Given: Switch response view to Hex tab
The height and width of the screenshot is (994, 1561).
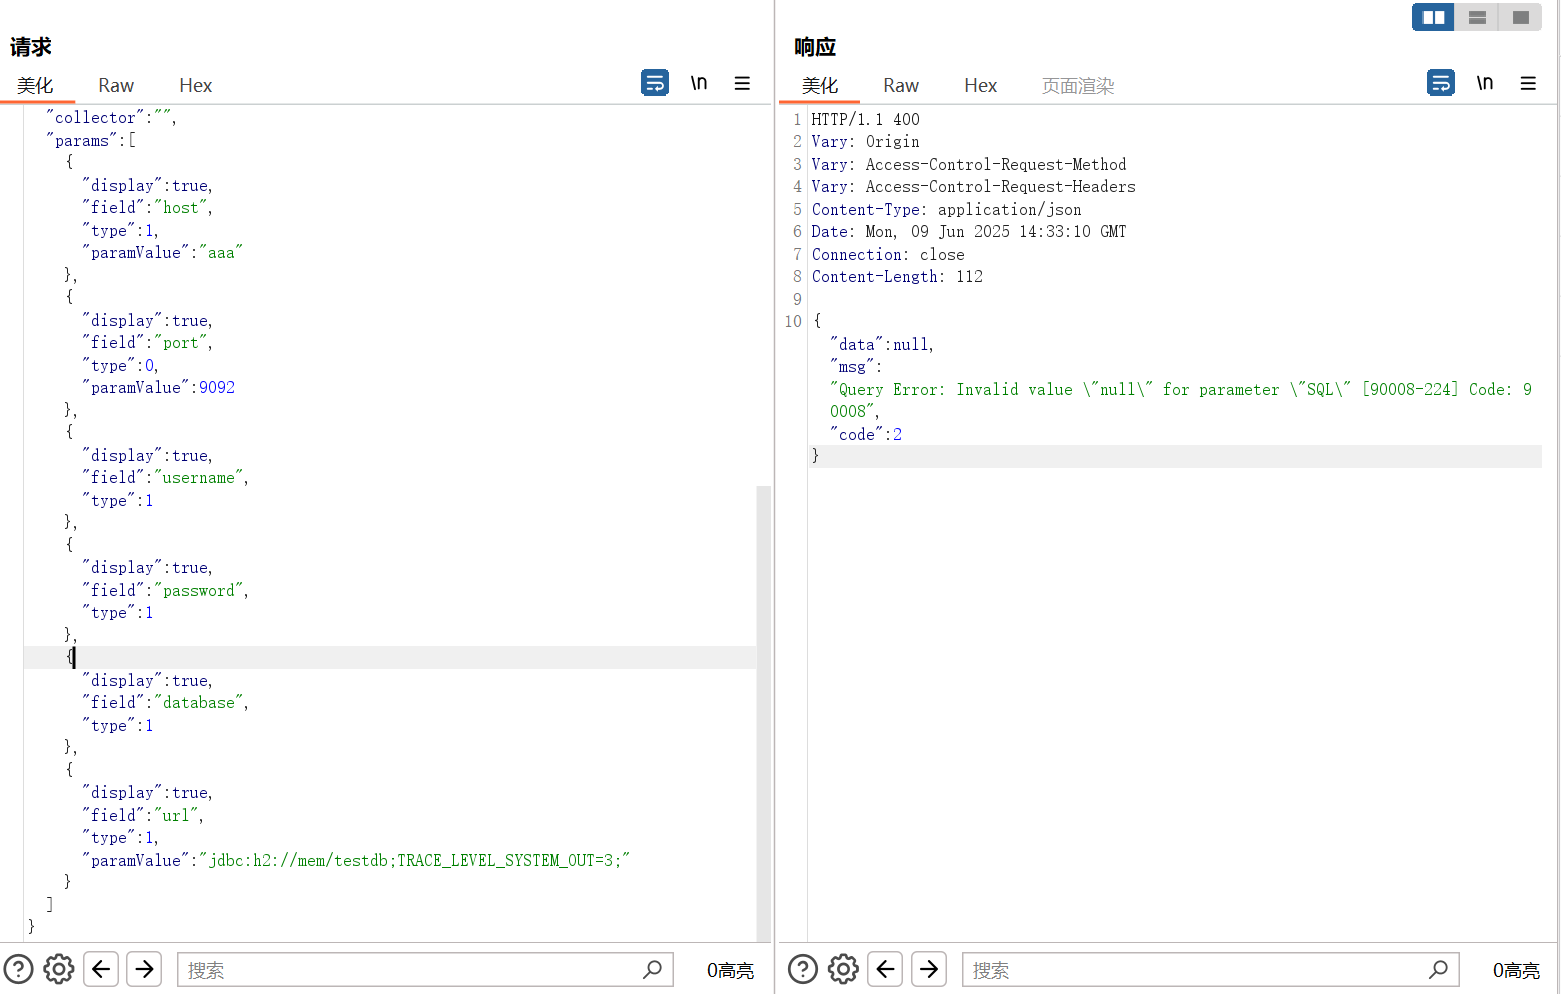Looking at the screenshot, I should coord(980,86).
